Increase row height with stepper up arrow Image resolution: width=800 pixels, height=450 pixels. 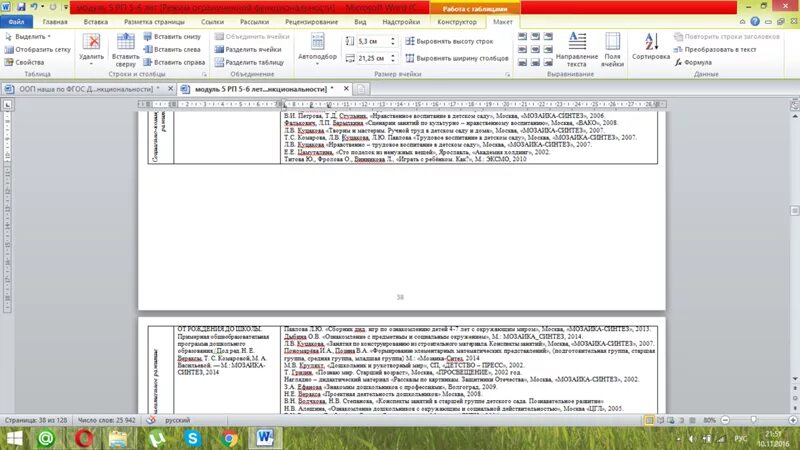(x=393, y=39)
